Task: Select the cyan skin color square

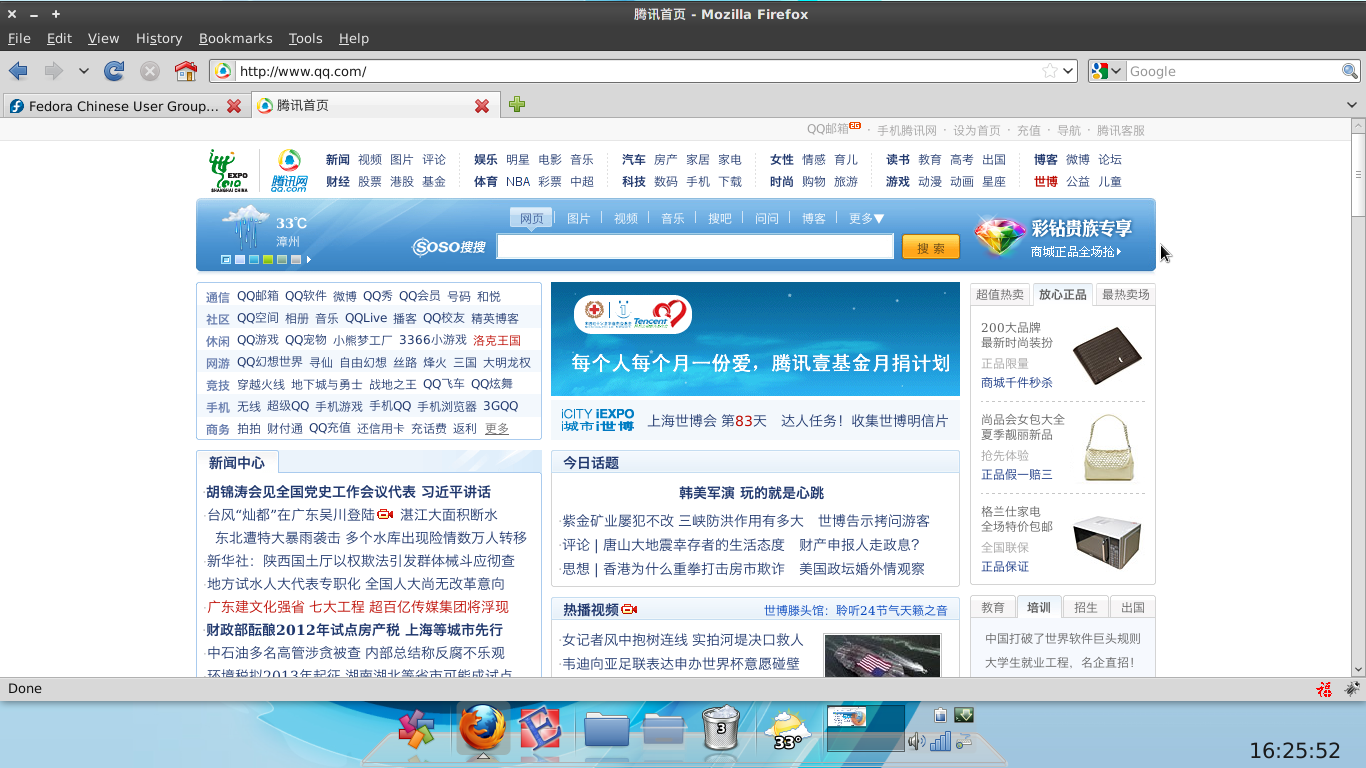Action: coord(254,260)
